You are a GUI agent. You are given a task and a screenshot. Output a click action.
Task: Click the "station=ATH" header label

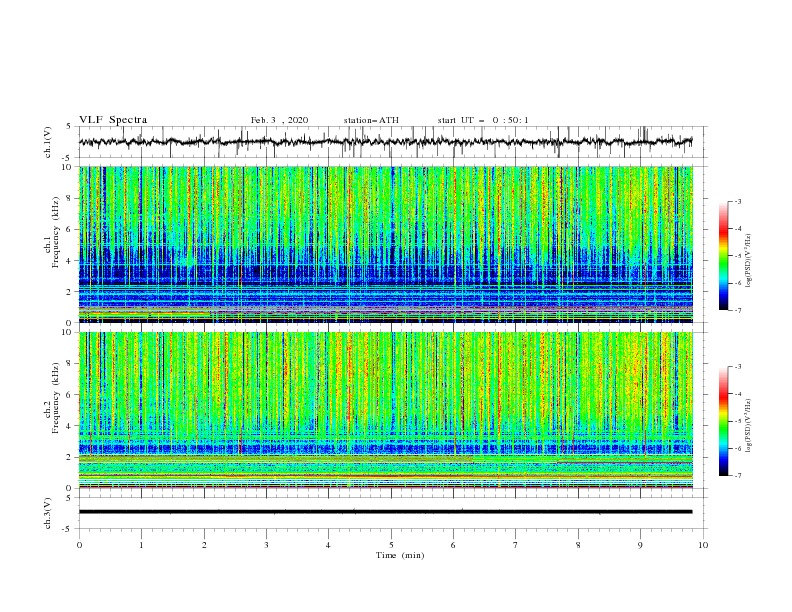(x=371, y=120)
